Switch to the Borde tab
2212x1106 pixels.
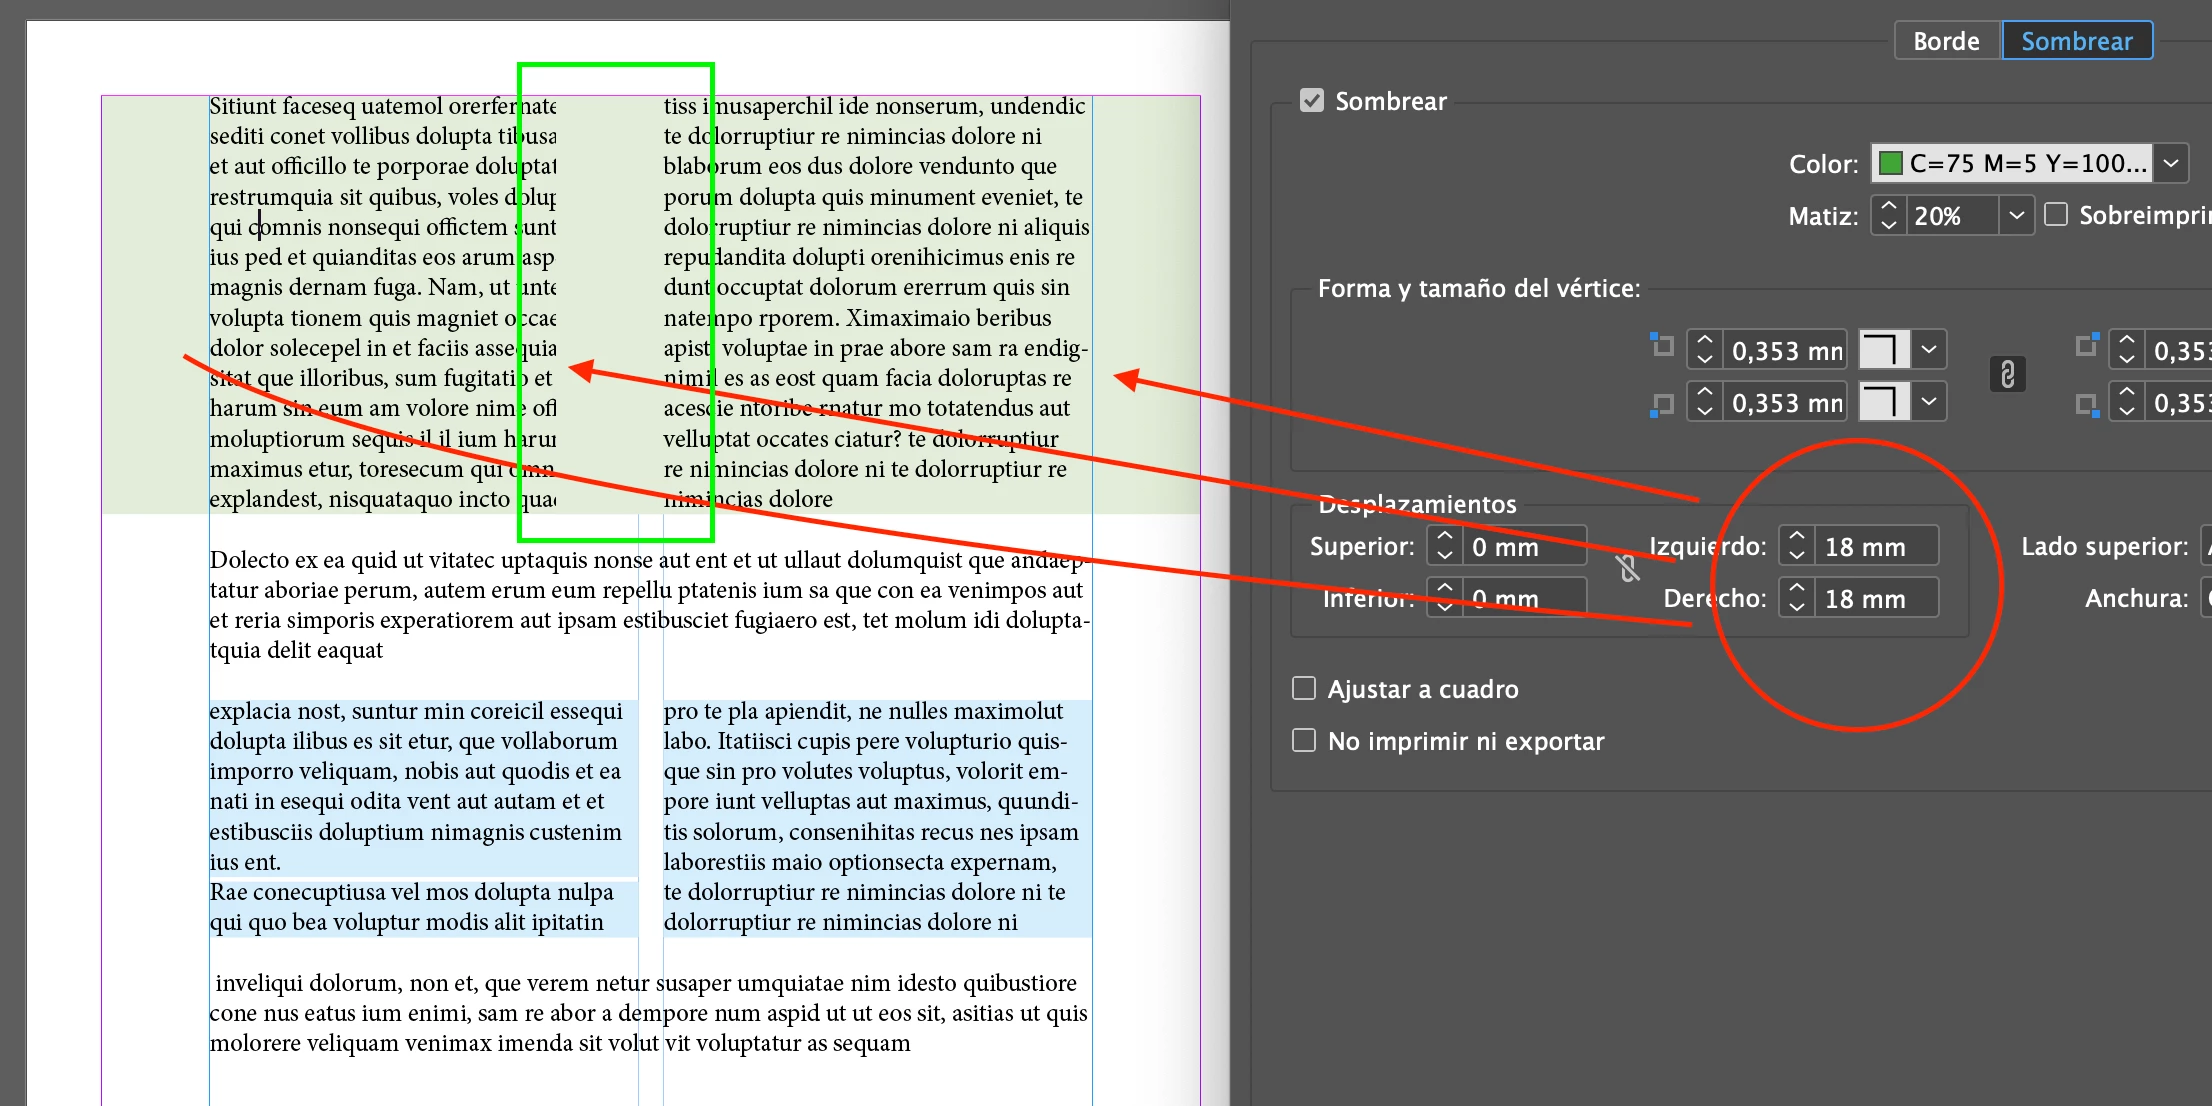[1945, 41]
